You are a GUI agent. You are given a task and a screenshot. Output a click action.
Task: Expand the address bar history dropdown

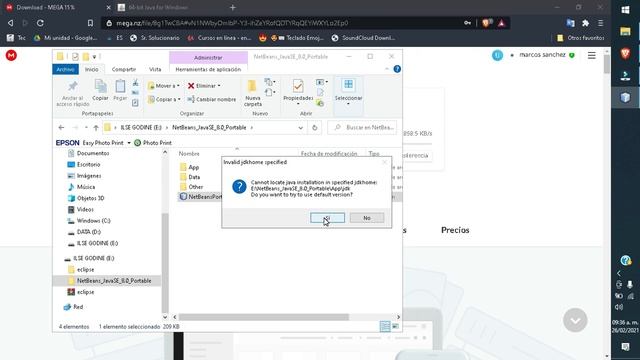(300, 128)
